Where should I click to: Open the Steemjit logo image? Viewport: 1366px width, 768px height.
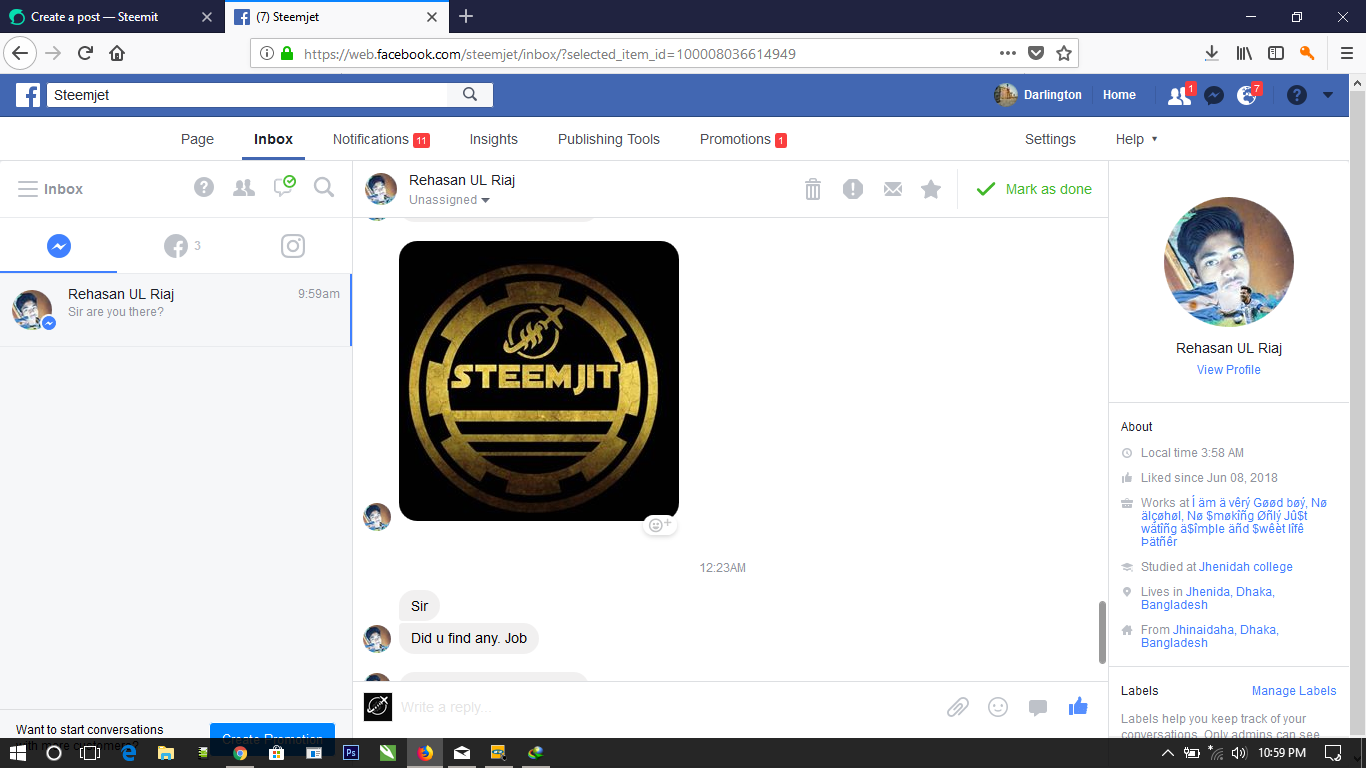pyautogui.click(x=539, y=381)
